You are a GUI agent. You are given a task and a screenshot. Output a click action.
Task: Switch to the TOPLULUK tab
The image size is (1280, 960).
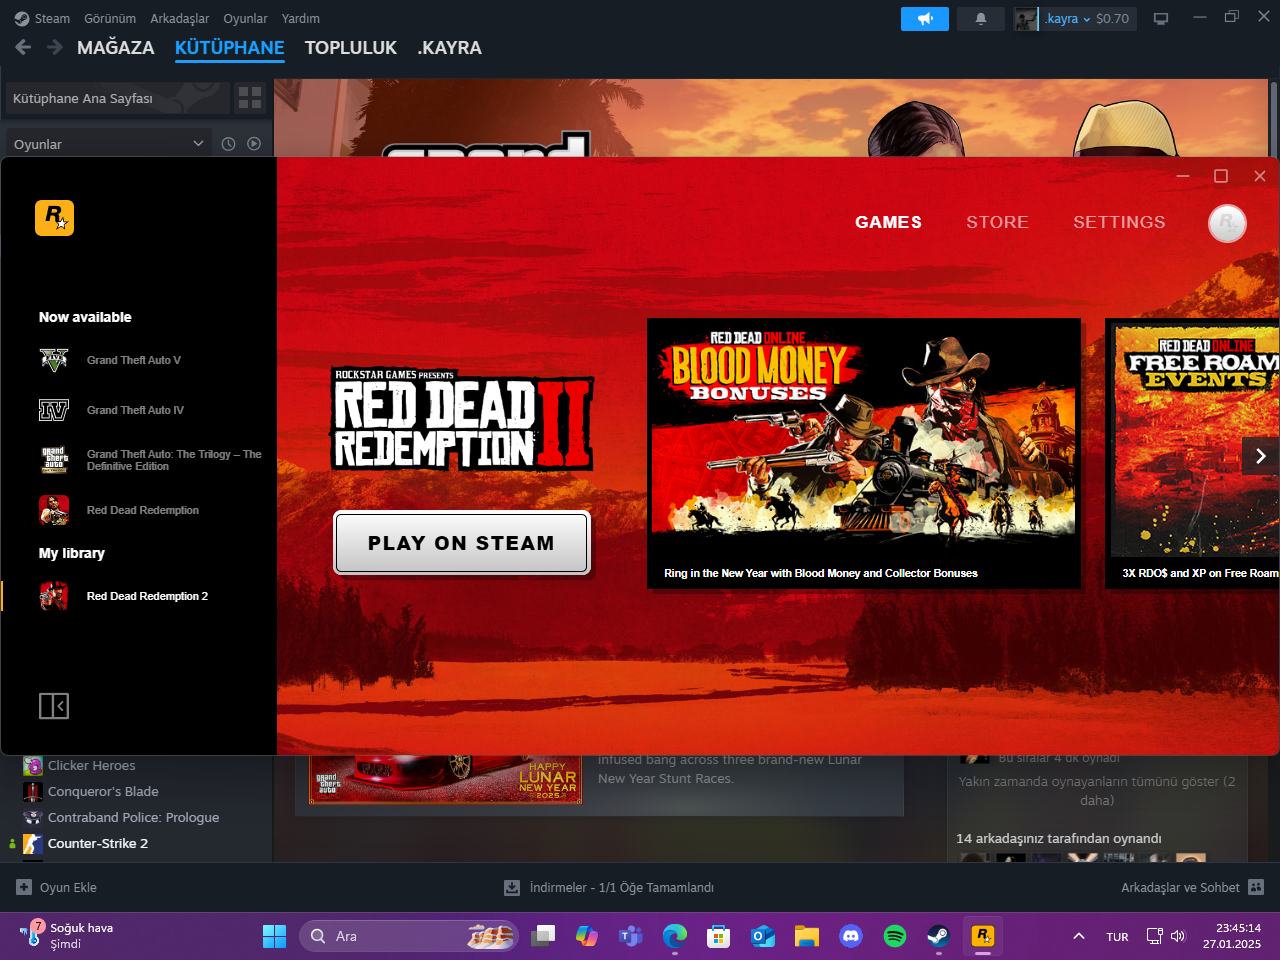point(351,48)
